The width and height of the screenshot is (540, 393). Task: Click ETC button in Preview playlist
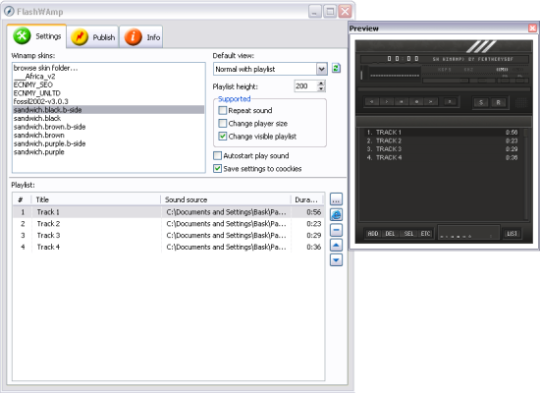pyautogui.click(x=425, y=234)
